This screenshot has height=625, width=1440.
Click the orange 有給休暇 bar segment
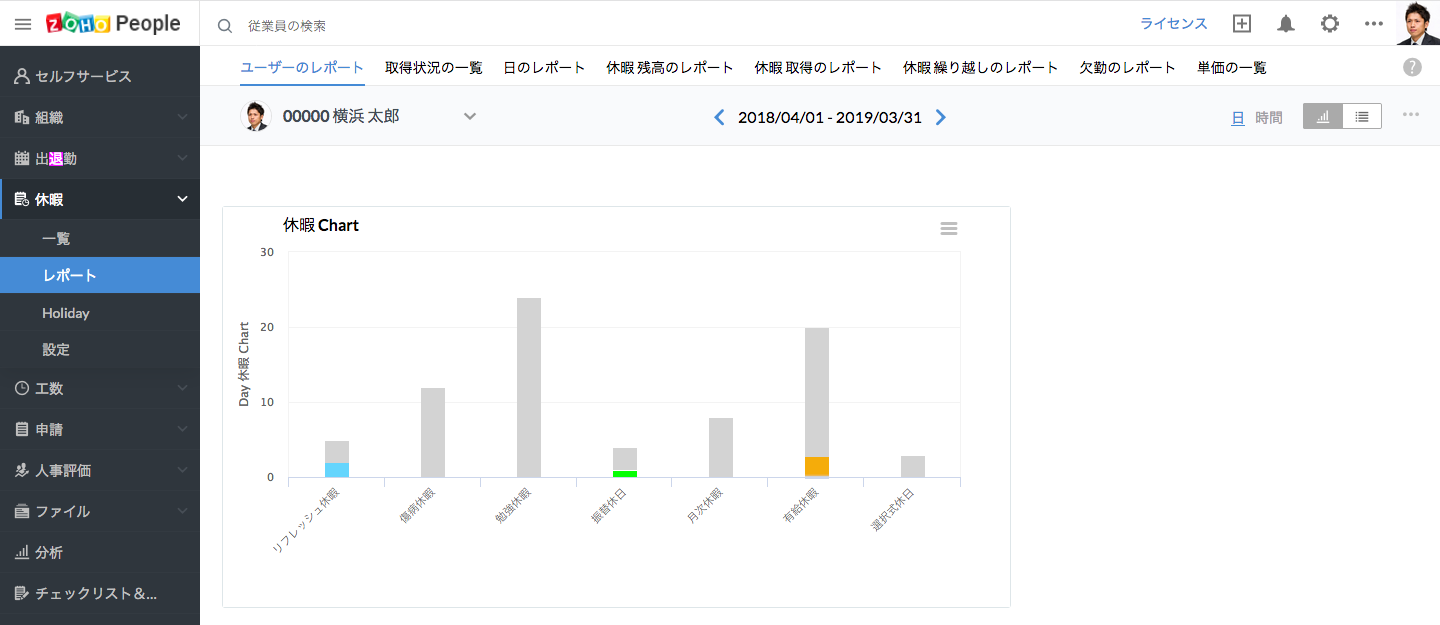816,466
